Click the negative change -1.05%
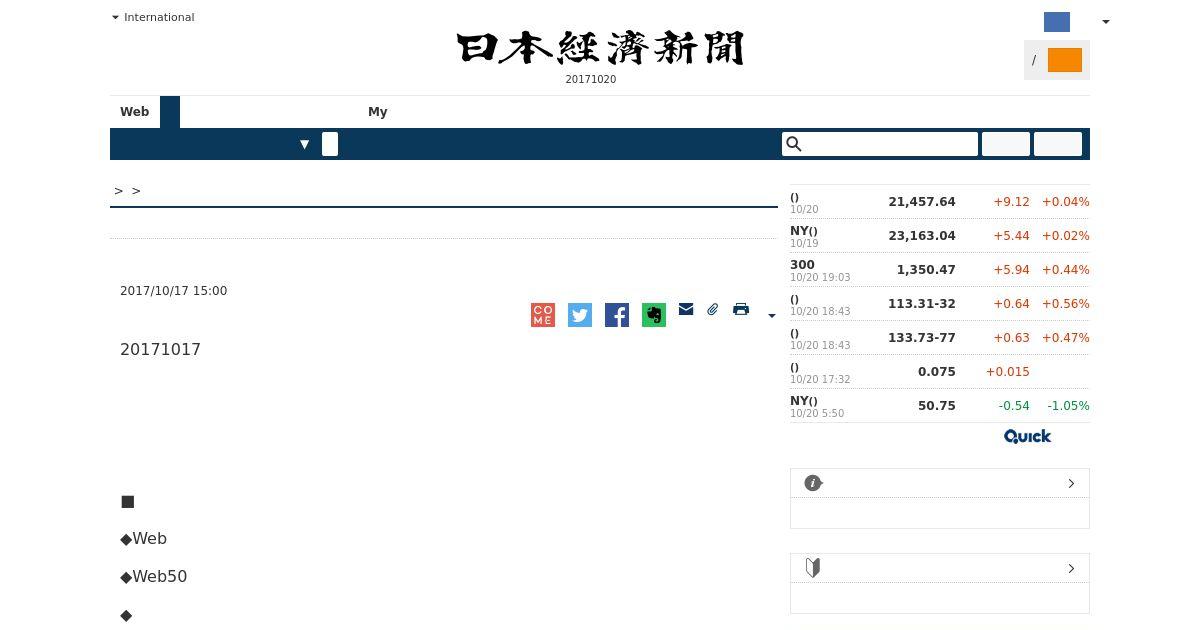 pos(1068,405)
